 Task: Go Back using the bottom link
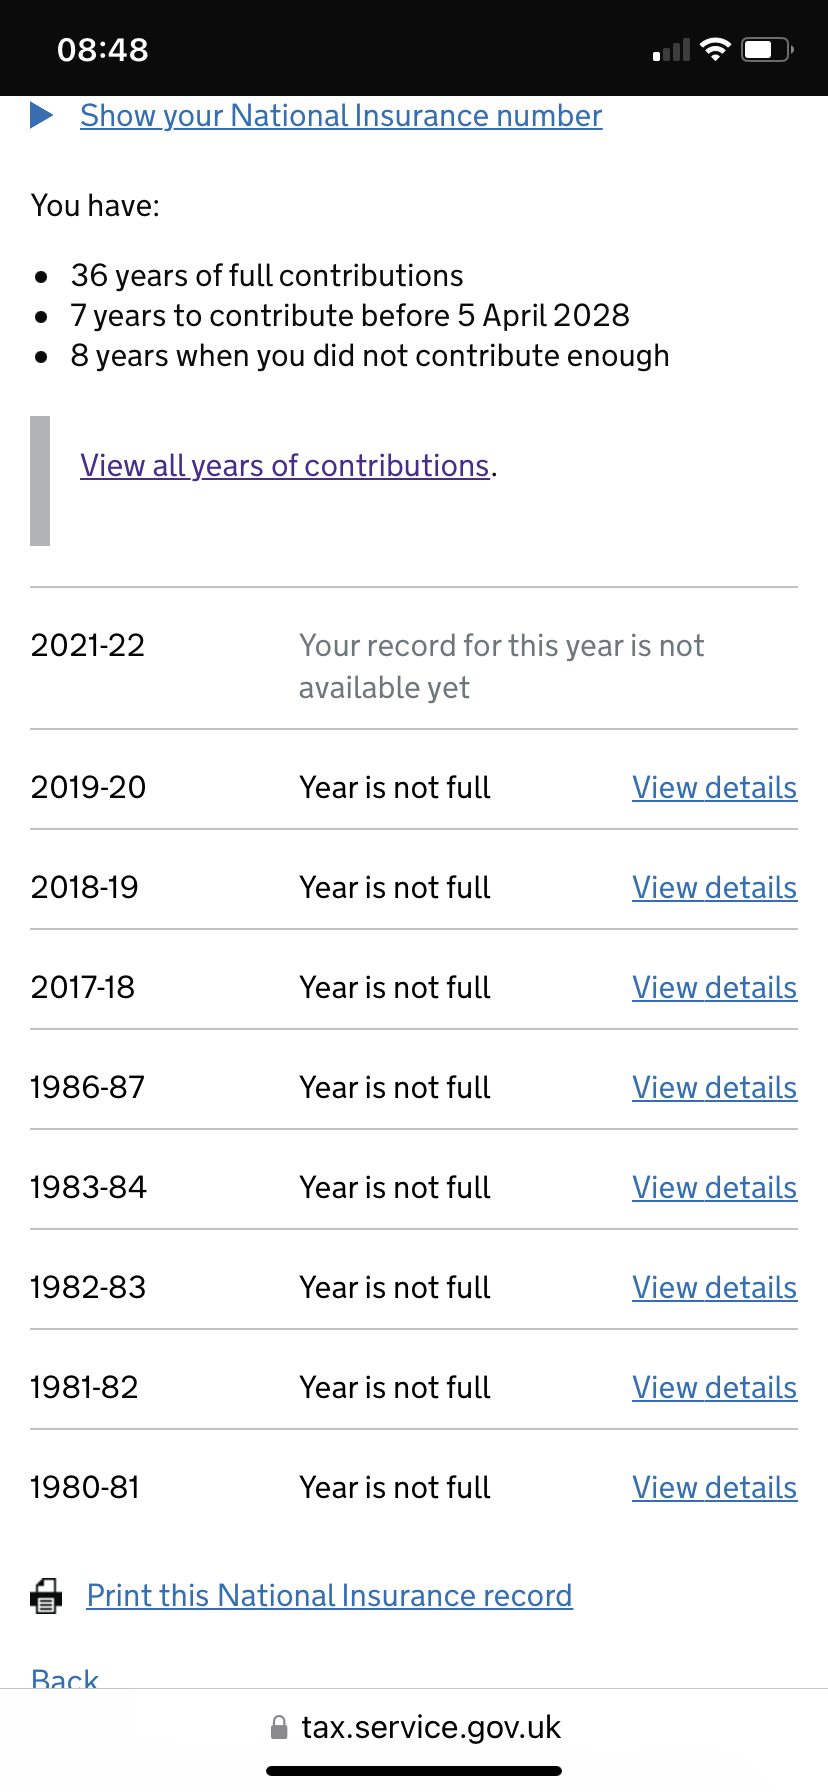point(65,1678)
